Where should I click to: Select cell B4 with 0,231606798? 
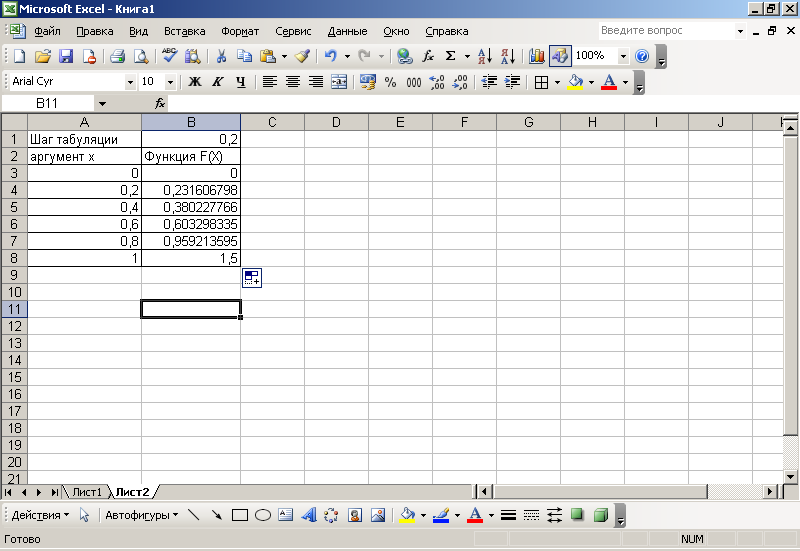coord(191,190)
